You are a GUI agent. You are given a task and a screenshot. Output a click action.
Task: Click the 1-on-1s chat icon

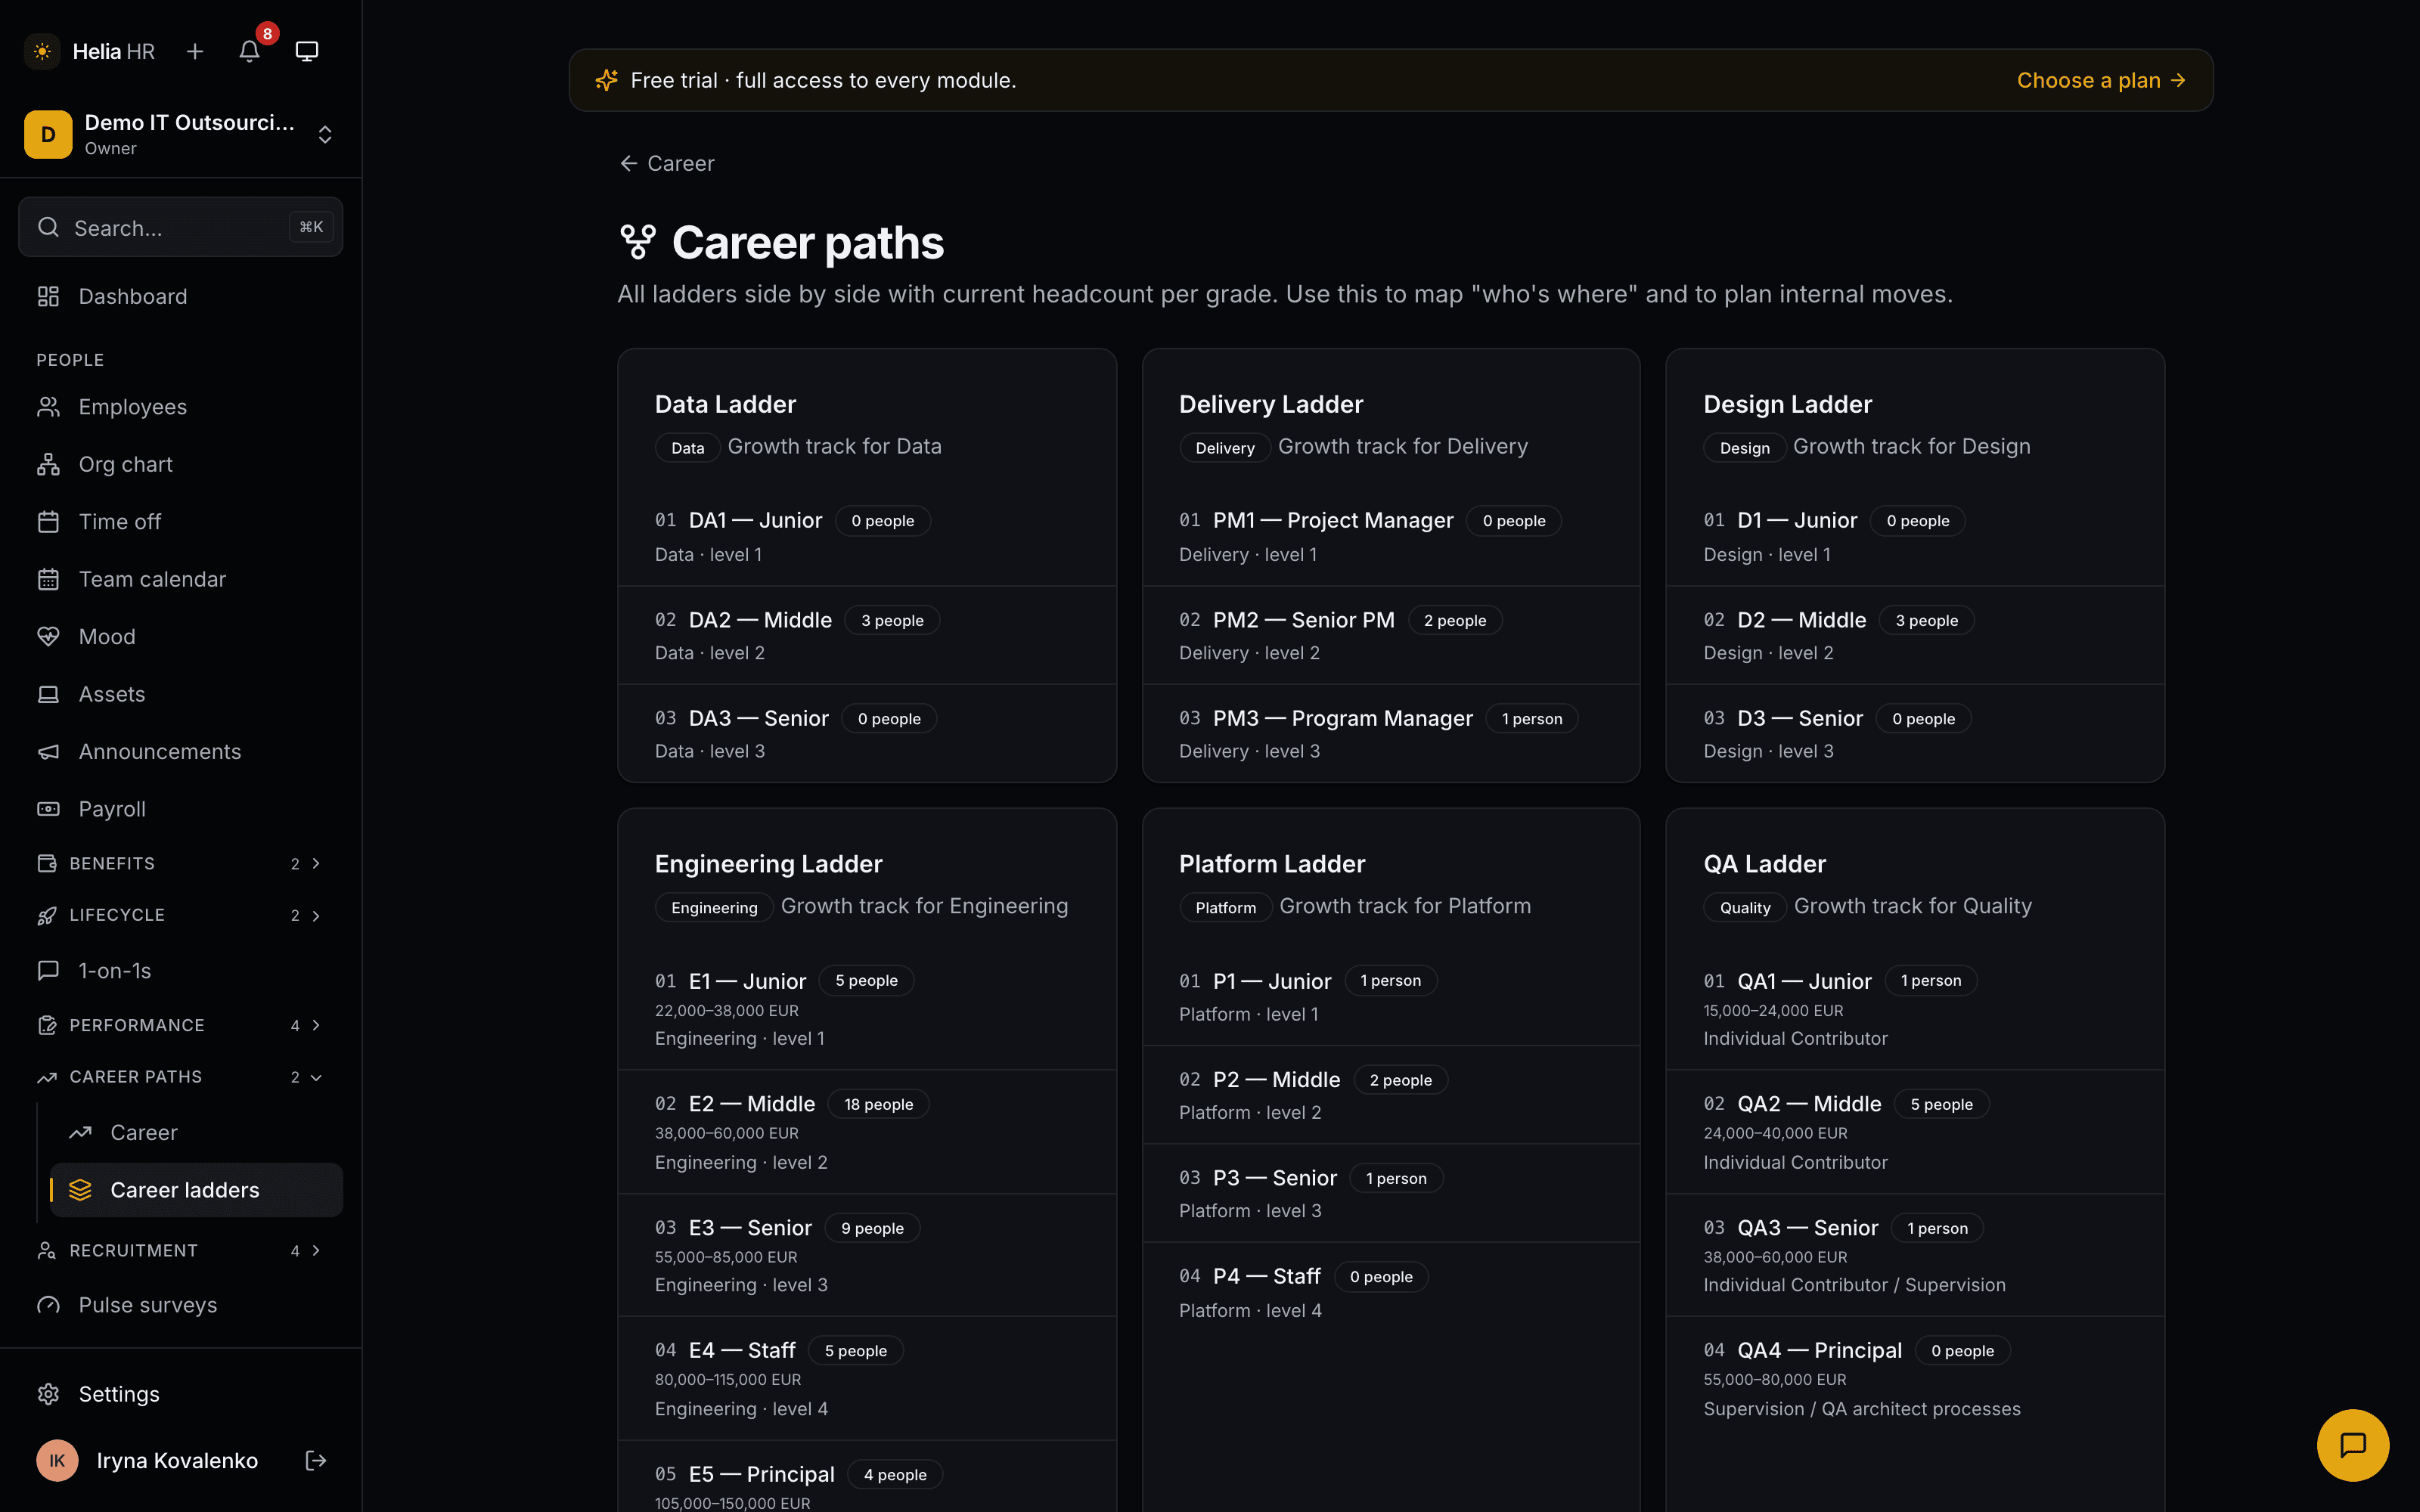pos(48,970)
